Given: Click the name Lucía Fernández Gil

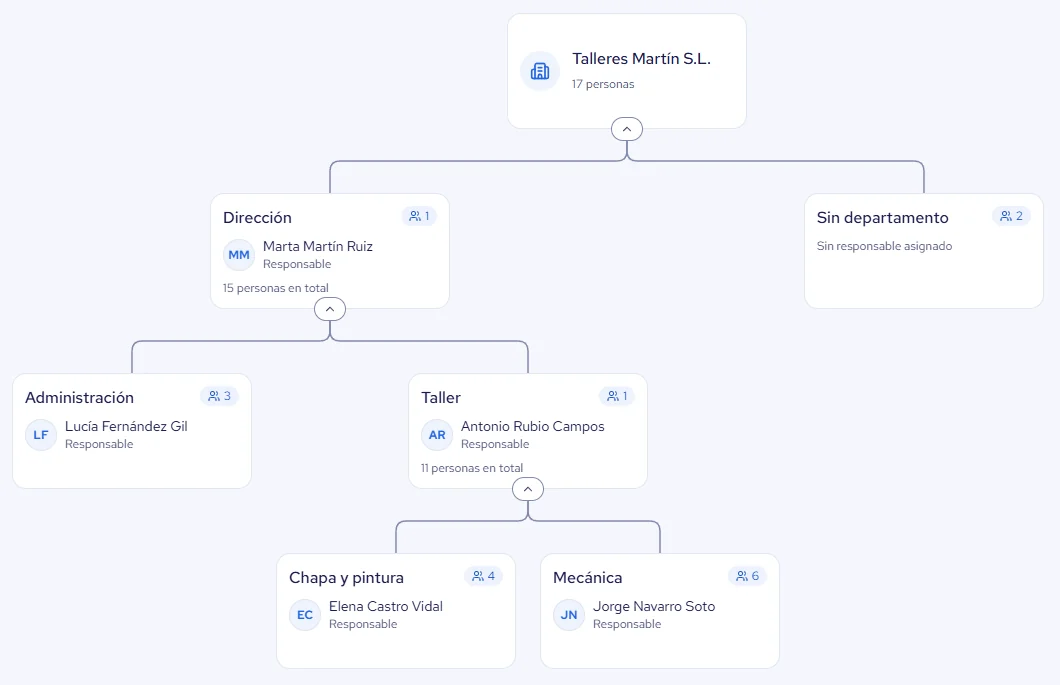Looking at the screenshot, I should point(126,426).
